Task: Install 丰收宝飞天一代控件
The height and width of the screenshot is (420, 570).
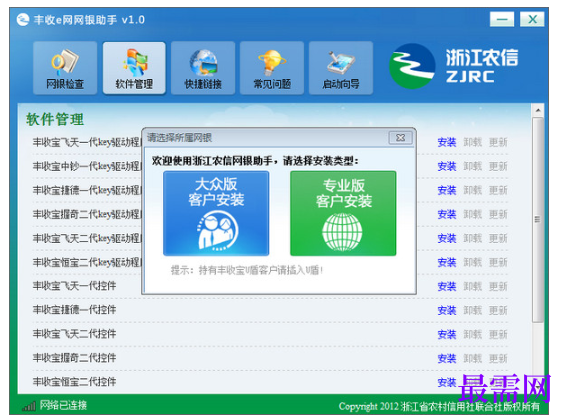Action: pyautogui.click(x=447, y=286)
